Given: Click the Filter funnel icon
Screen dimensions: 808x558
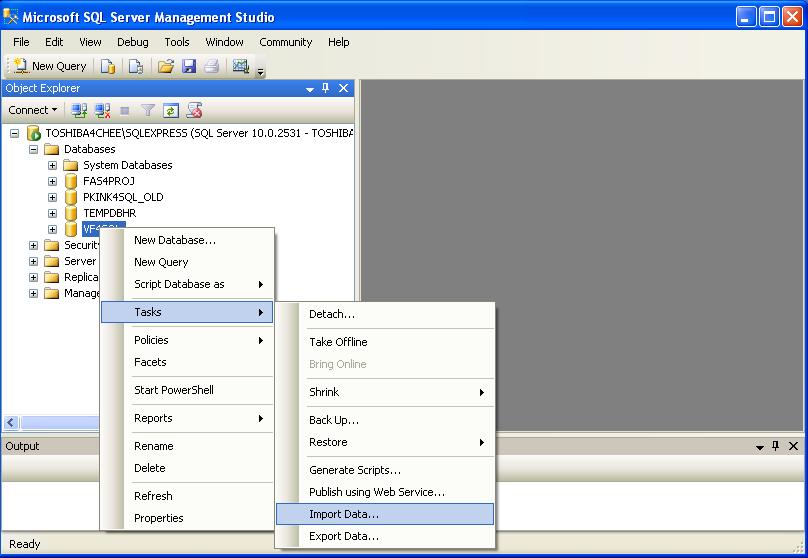Looking at the screenshot, I should [148, 110].
